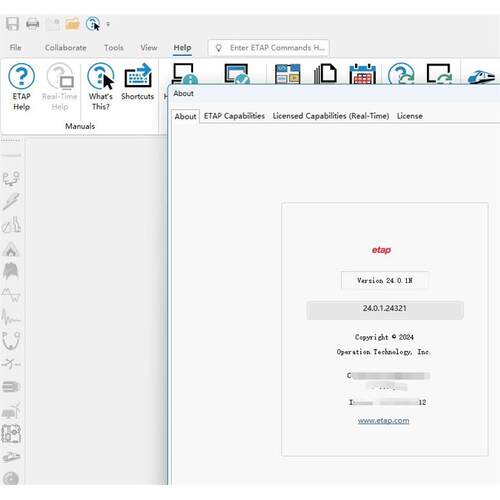This screenshot has width=500, height=500.
Task: Select the sawtooth harmonic waveform sidebar icon
Action: coord(11,295)
